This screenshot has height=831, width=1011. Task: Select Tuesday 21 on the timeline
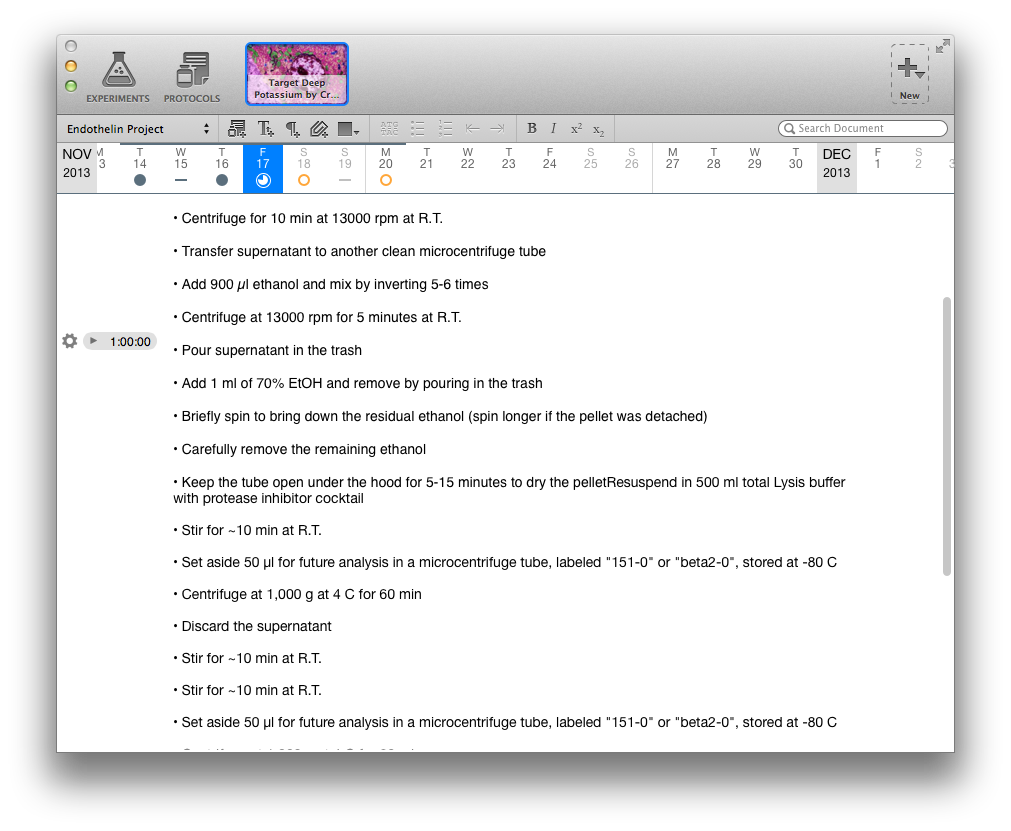click(x=426, y=159)
